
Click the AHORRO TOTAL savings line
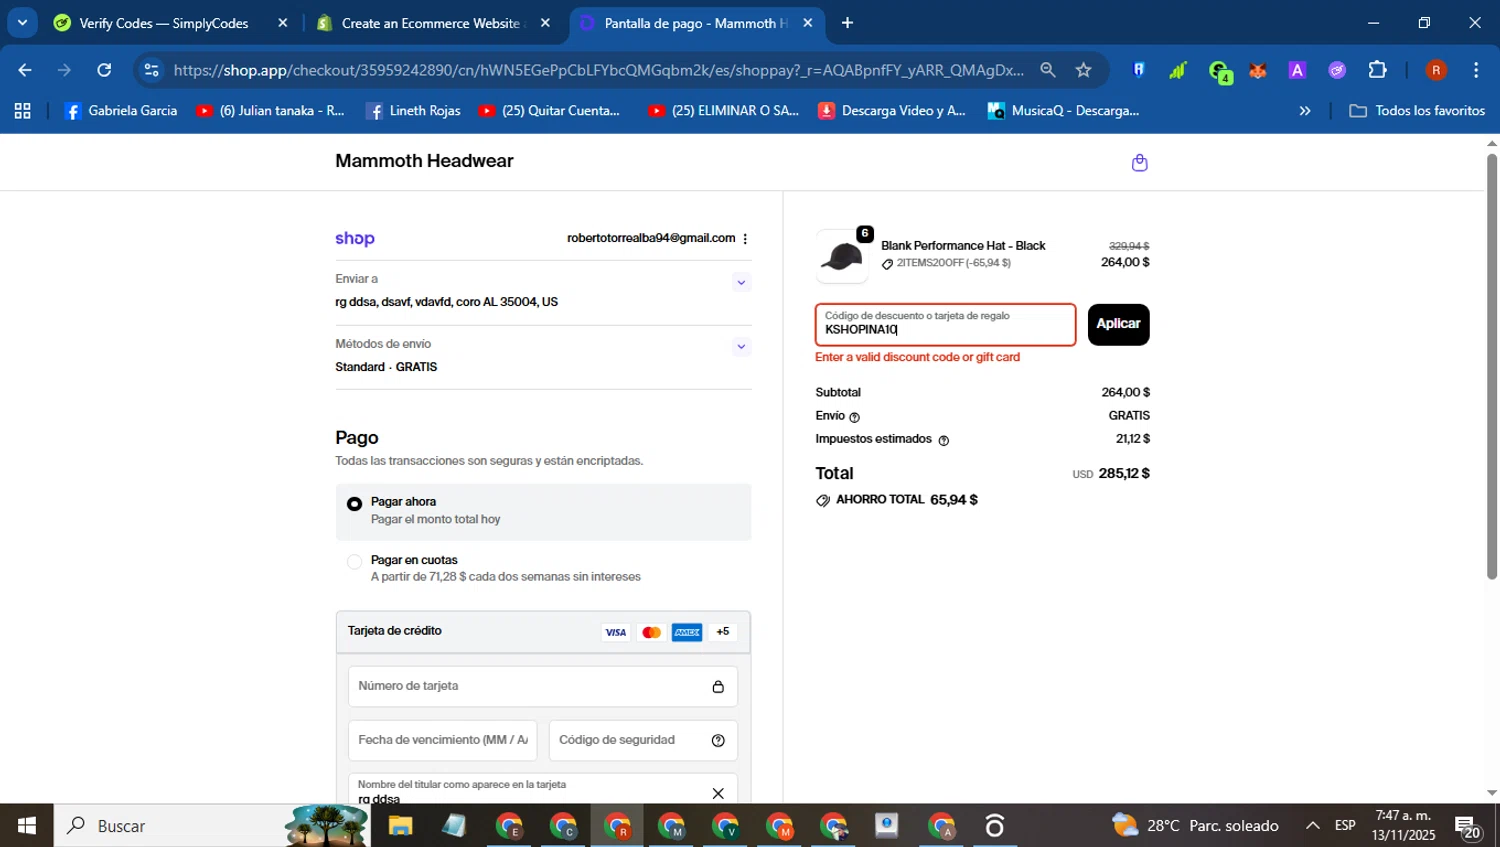[x=897, y=500]
